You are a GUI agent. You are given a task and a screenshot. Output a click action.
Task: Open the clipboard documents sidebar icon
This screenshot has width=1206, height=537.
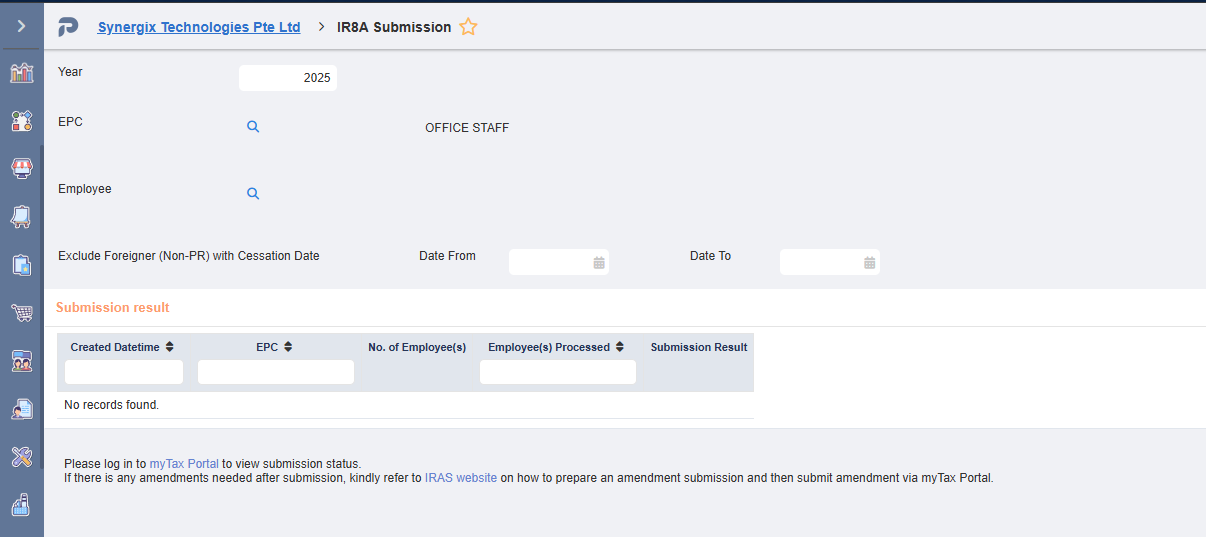tap(21, 265)
